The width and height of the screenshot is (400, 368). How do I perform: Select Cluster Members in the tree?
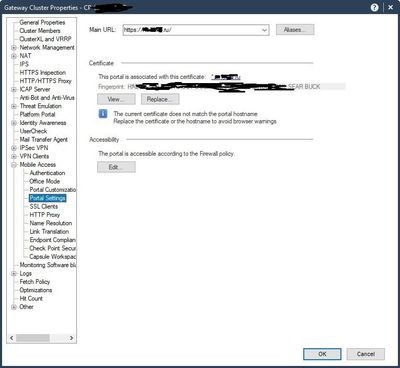click(x=40, y=31)
